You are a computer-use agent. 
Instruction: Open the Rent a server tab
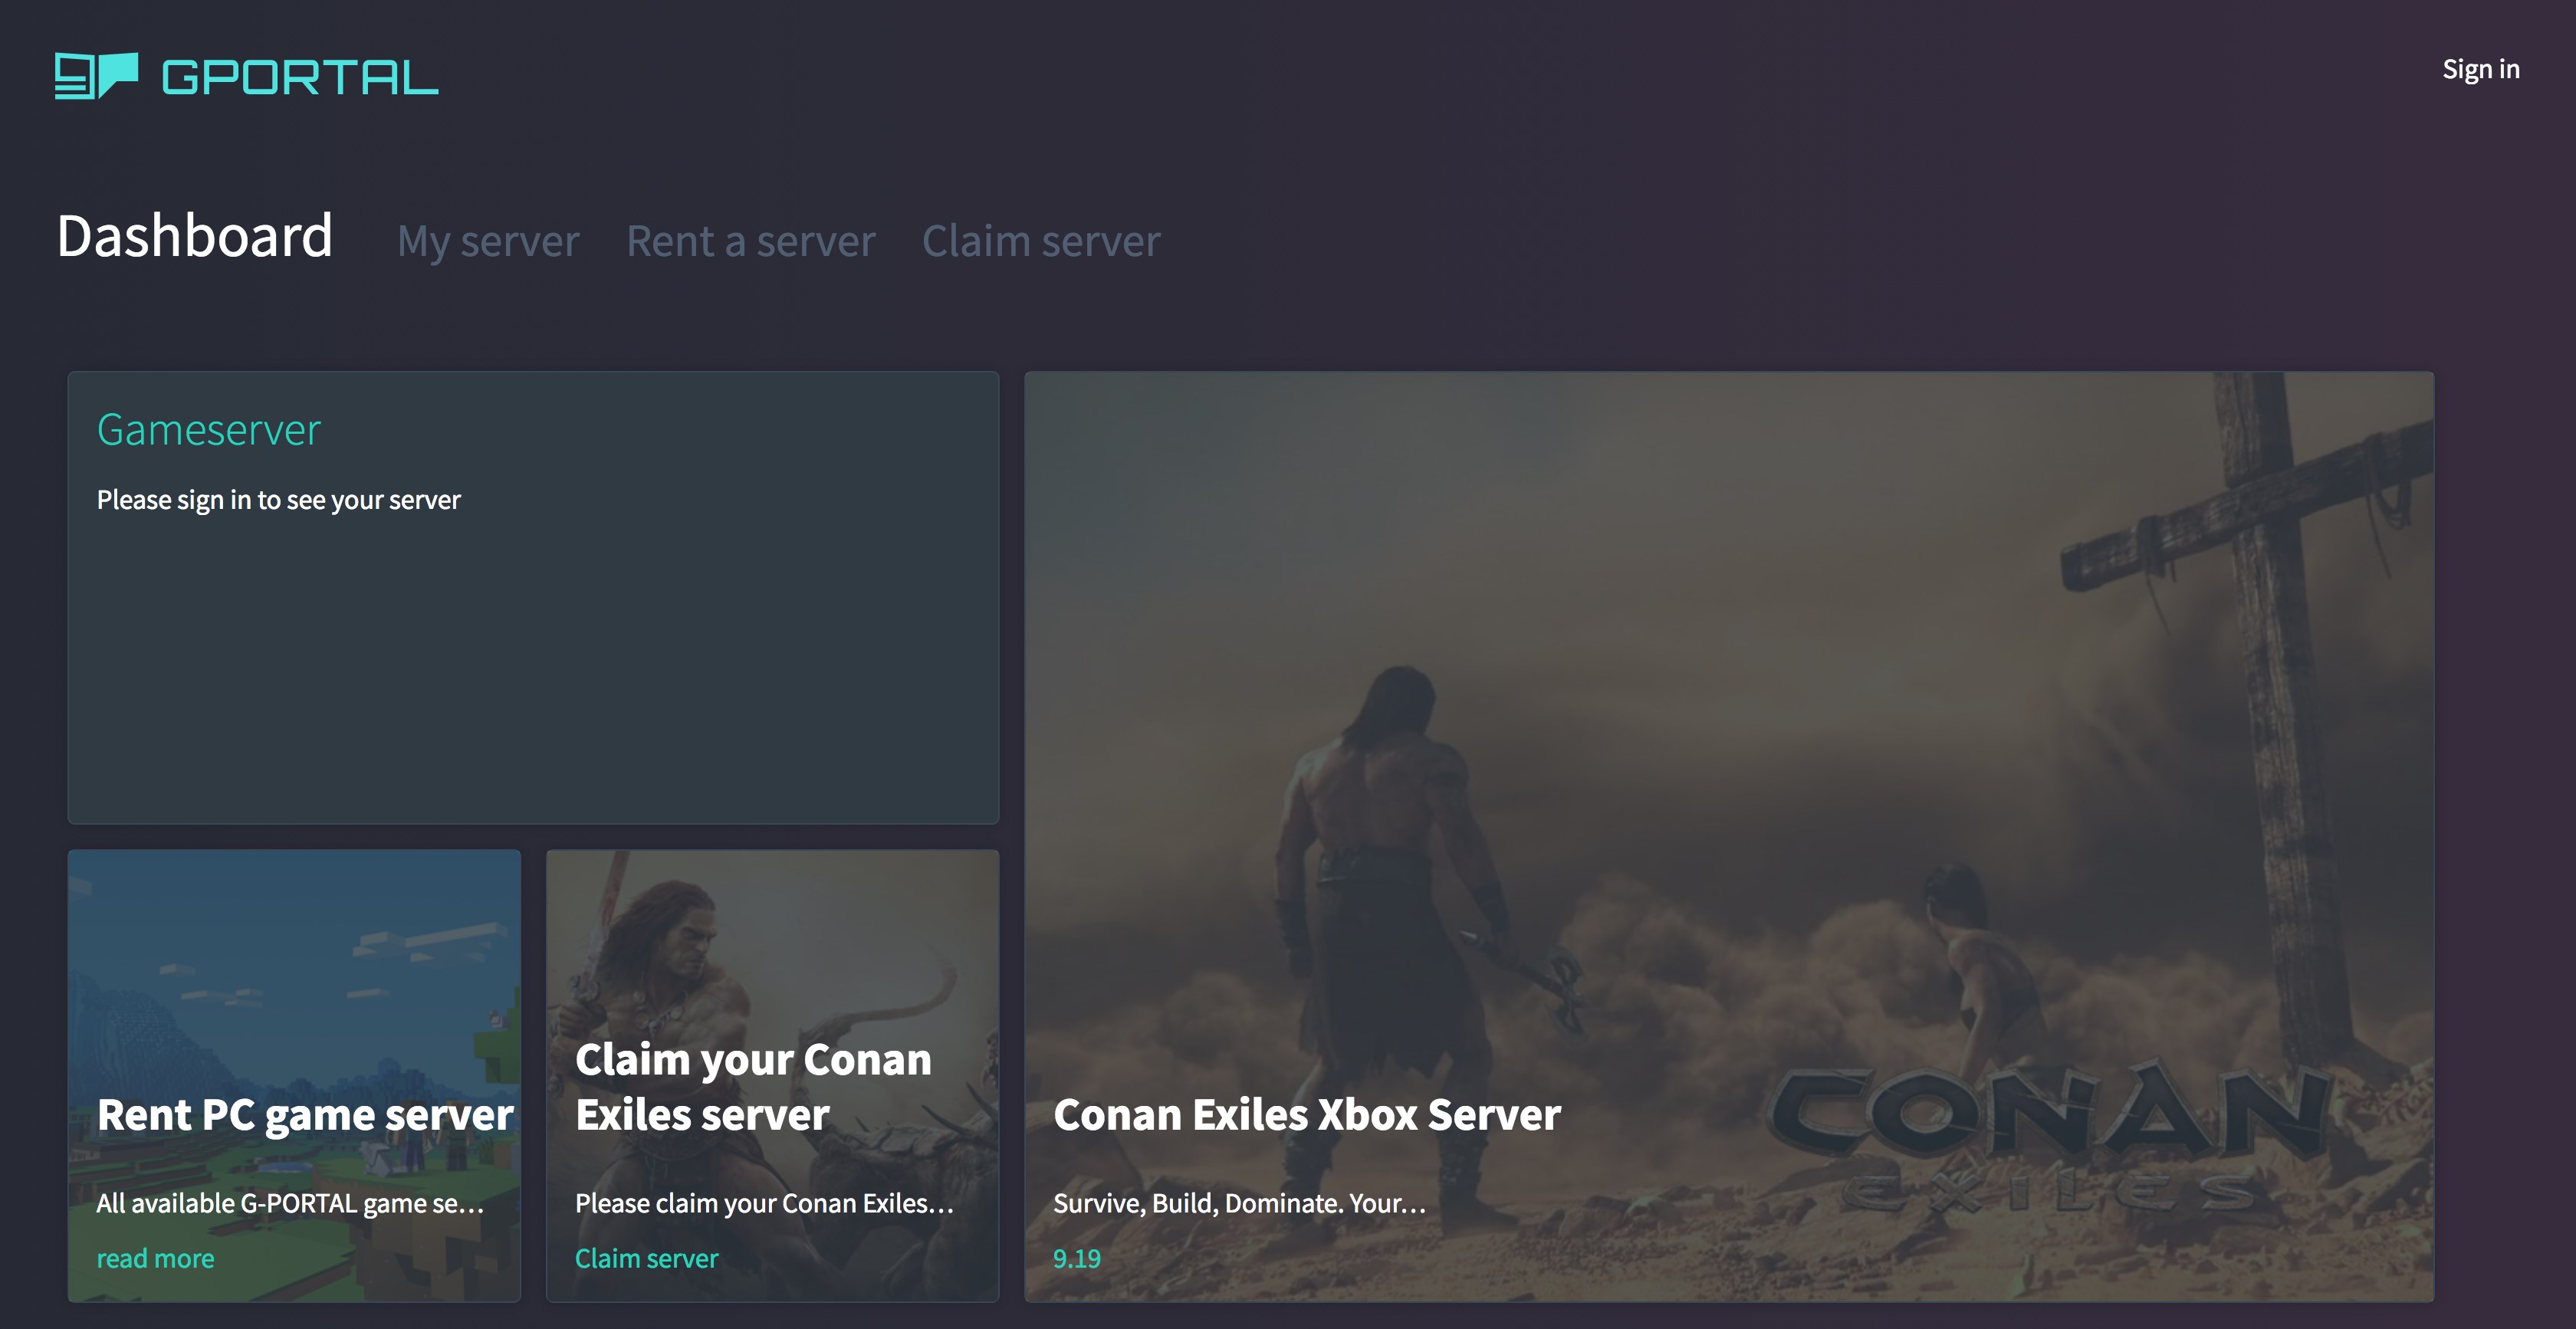[750, 241]
